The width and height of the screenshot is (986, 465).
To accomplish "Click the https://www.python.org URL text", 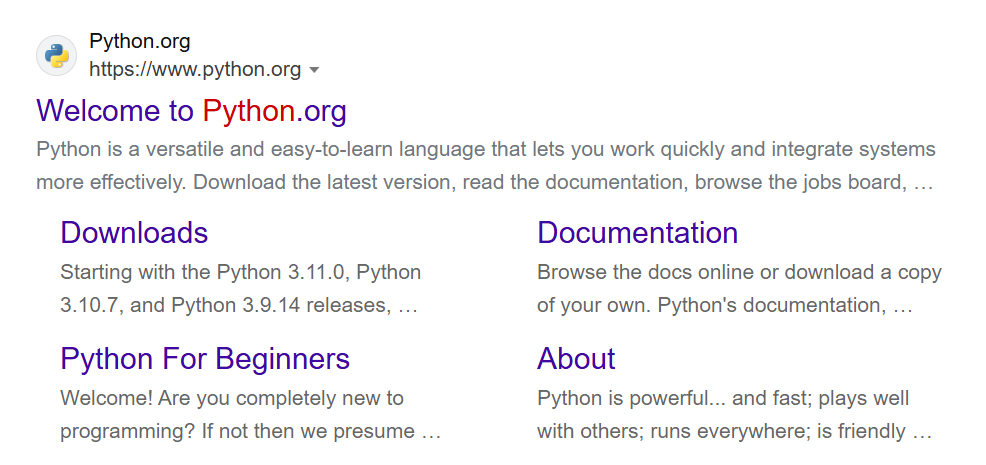I will (195, 69).
